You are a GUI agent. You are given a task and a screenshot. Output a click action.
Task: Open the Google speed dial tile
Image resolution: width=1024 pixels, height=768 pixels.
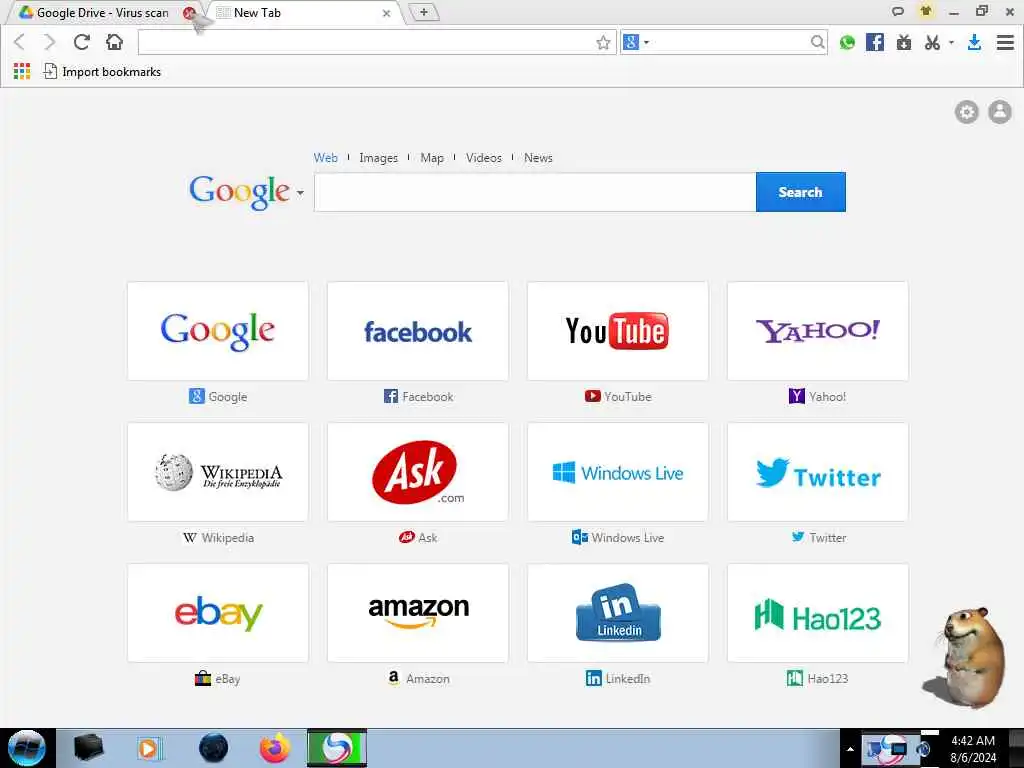218,331
